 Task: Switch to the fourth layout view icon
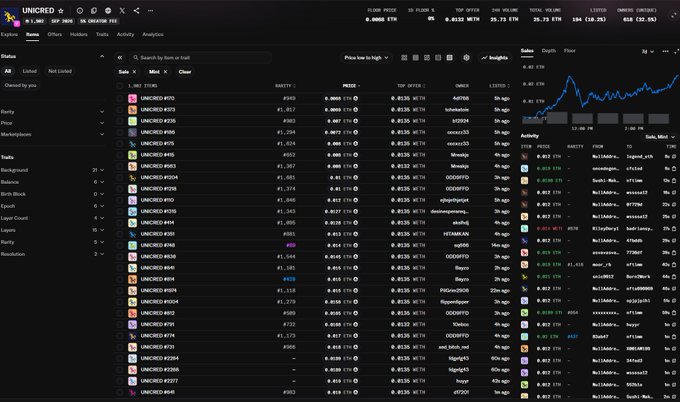point(438,58)
